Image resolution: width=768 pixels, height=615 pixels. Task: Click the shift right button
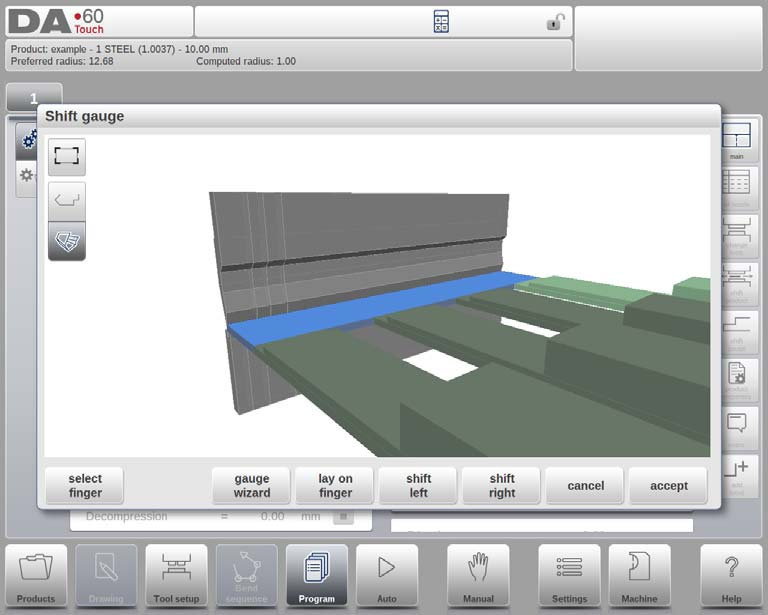tap(502, 485)
